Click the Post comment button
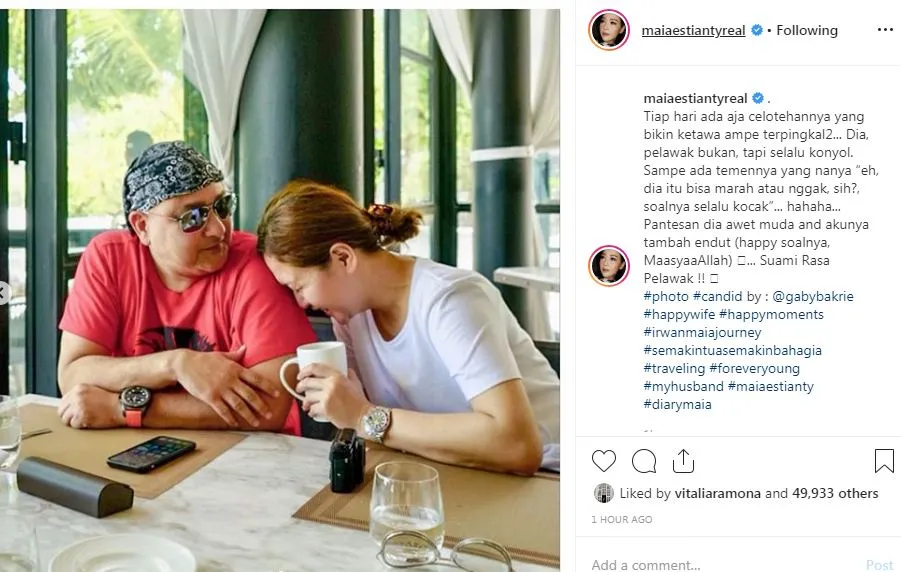 point(879,565)
